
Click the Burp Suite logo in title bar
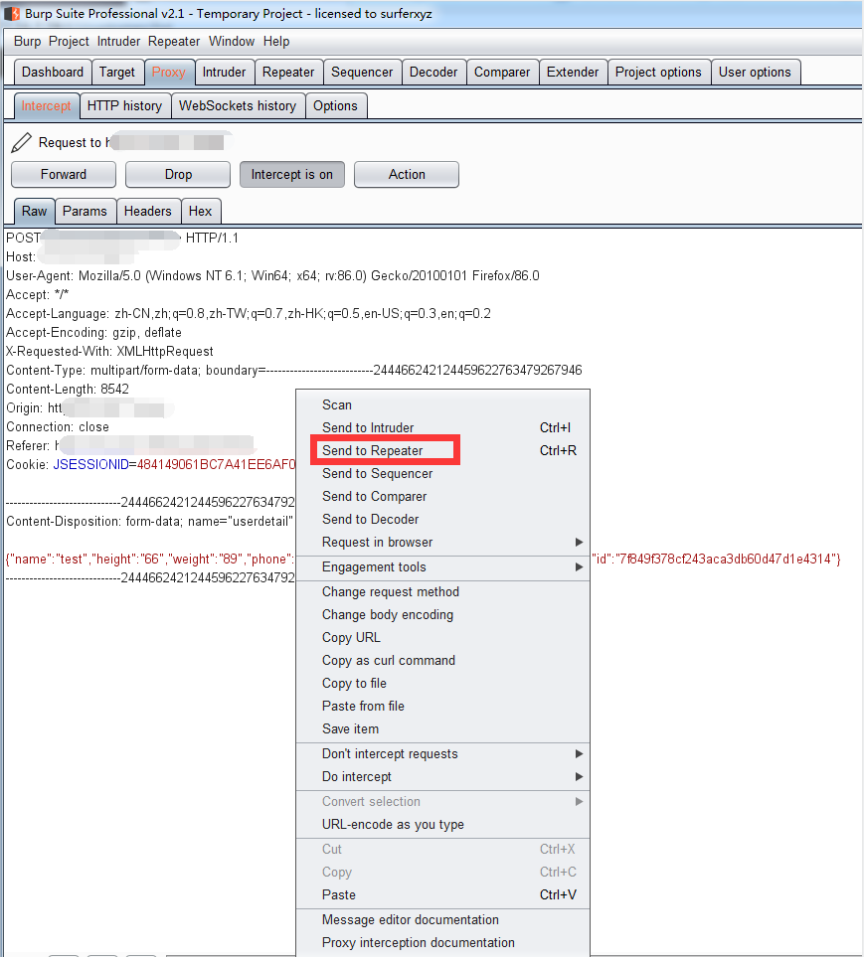click(12, 13)
